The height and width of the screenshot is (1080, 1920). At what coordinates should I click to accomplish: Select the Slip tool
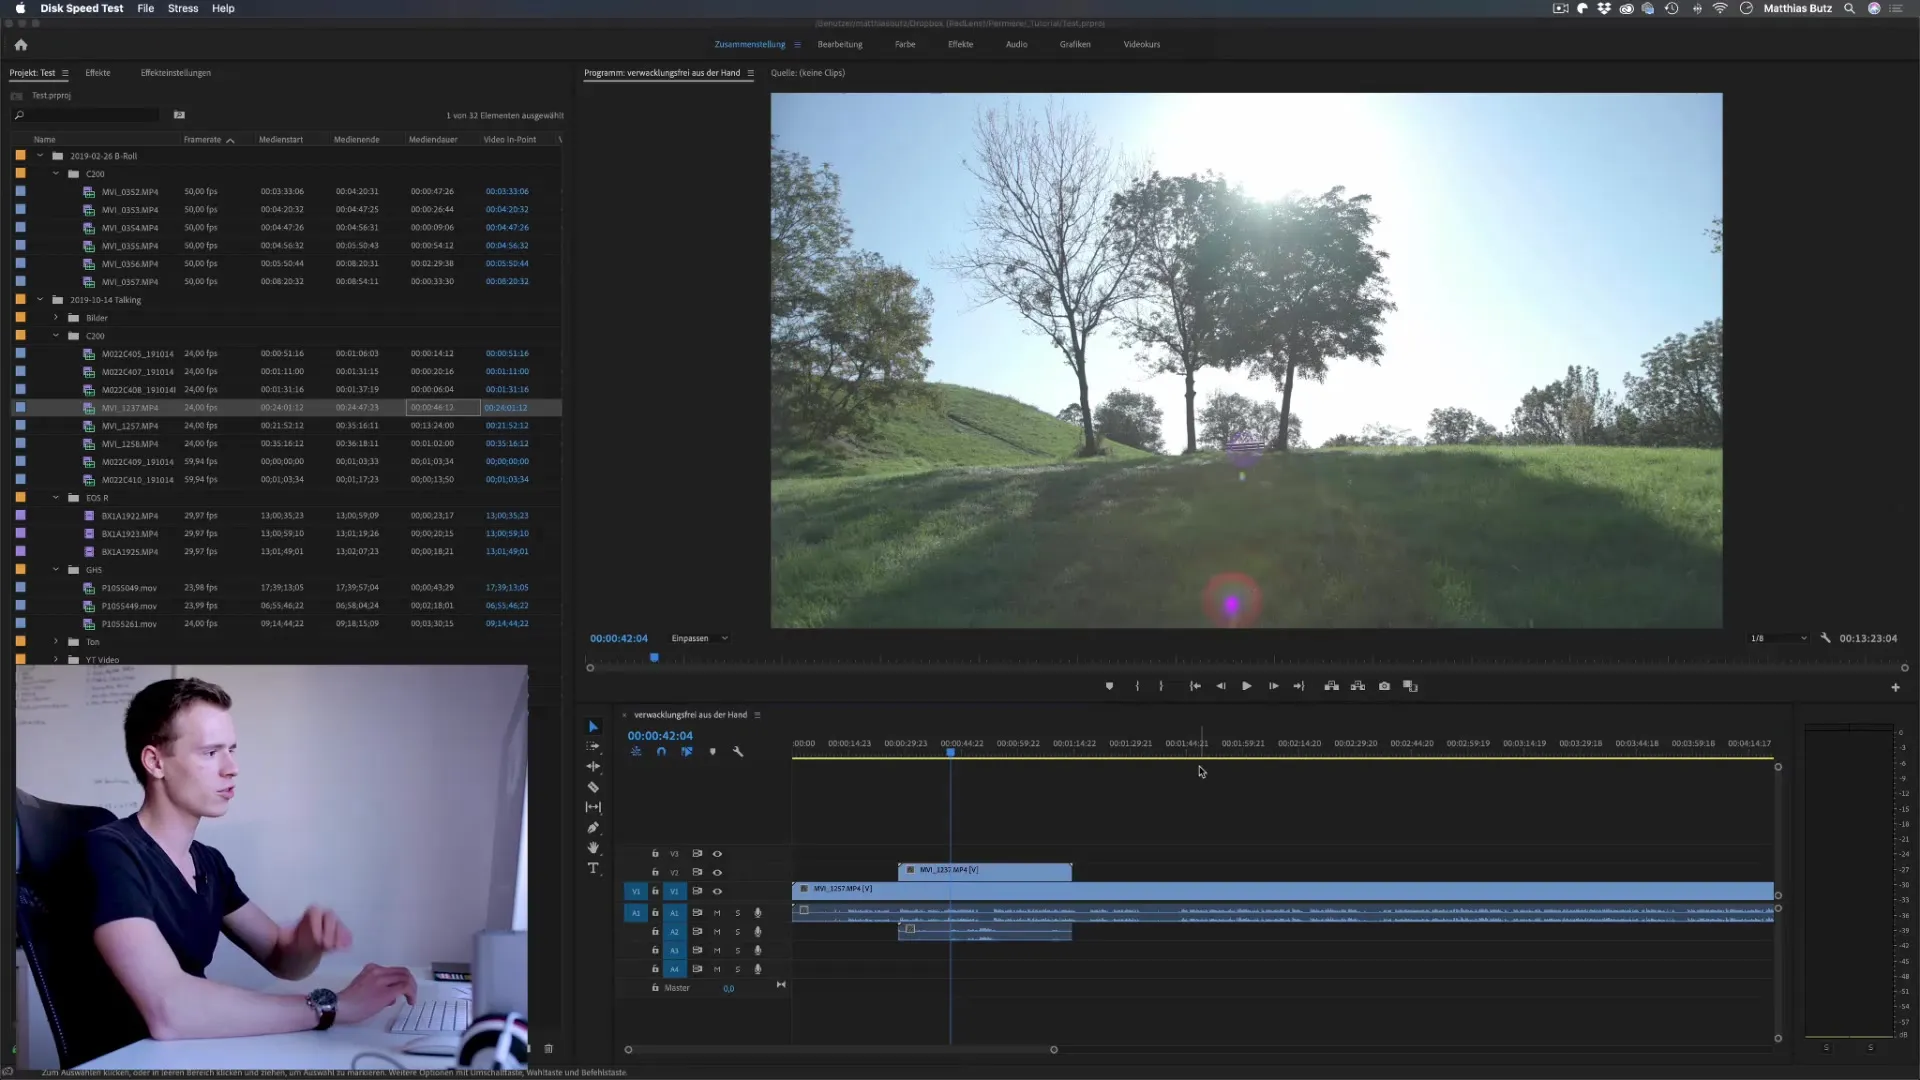coord(593,807)
